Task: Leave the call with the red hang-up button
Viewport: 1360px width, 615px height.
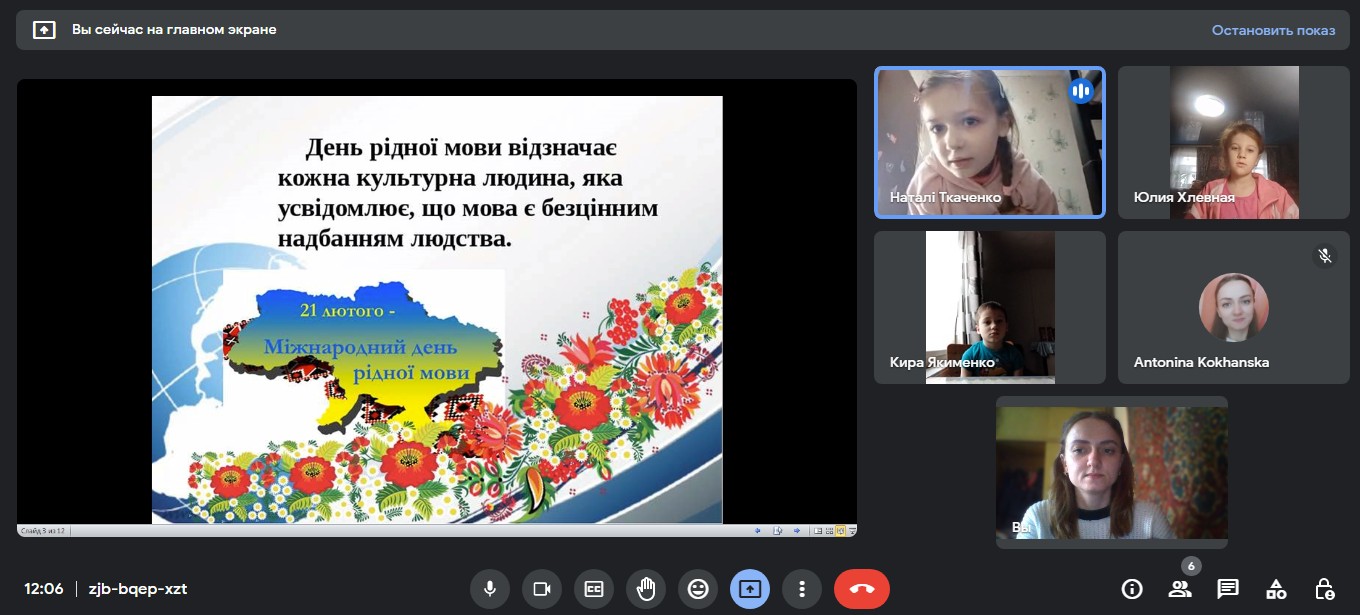Action: coord(862,589)
